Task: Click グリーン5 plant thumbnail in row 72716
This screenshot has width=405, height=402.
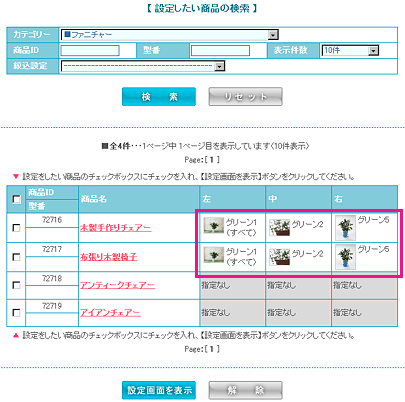Action: pyautogui.click(x=346, y=228)
